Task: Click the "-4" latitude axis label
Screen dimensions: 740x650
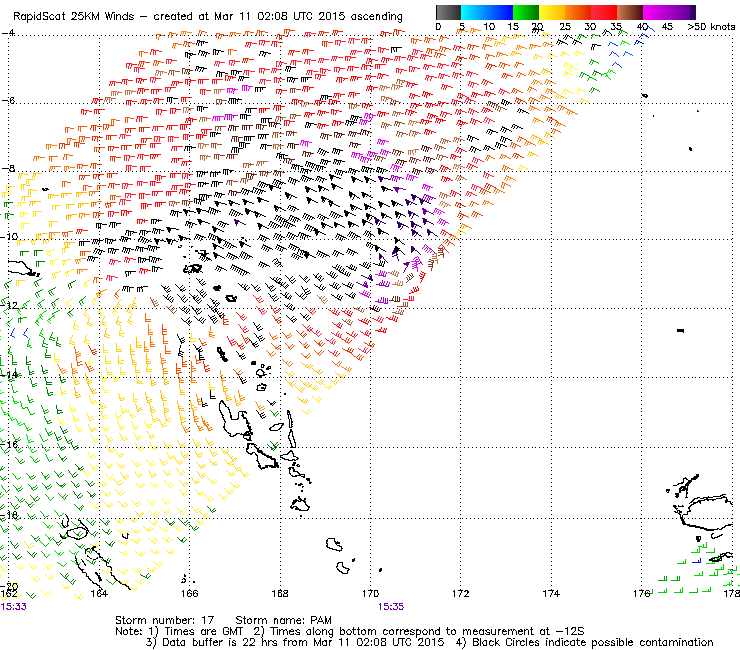Action: click(8, 33)
